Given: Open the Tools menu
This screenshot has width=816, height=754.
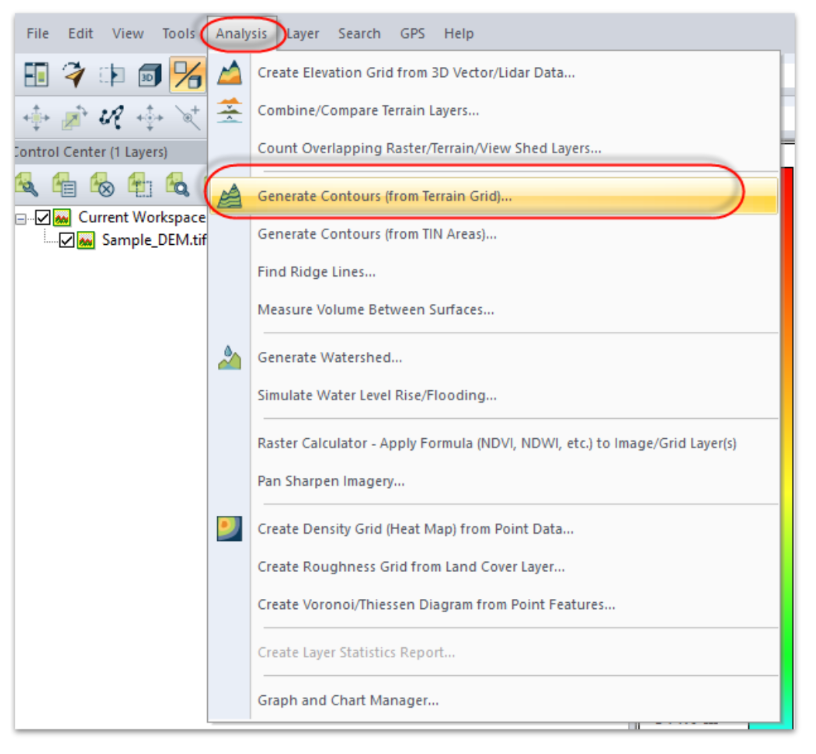Looking at the screenshot, I should [178, 33].
